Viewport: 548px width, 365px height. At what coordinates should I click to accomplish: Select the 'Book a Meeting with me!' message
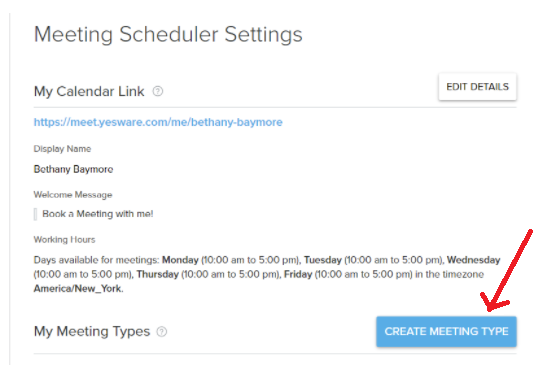98,214
